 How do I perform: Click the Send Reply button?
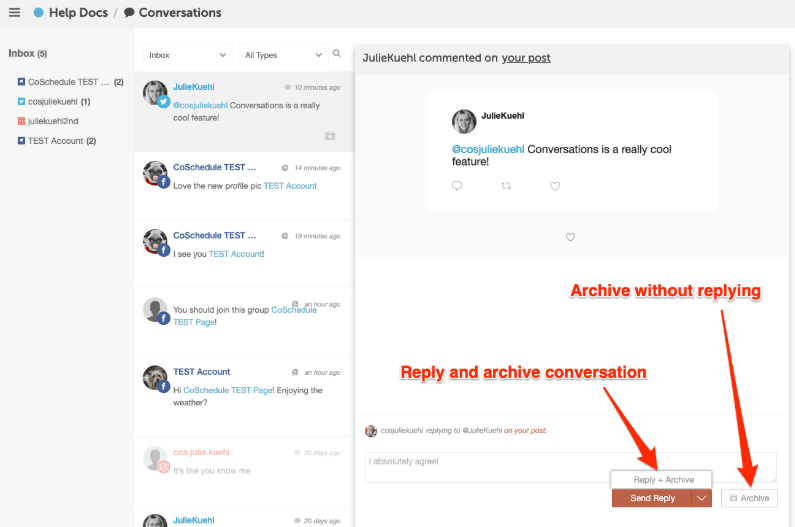click(652, 498)
